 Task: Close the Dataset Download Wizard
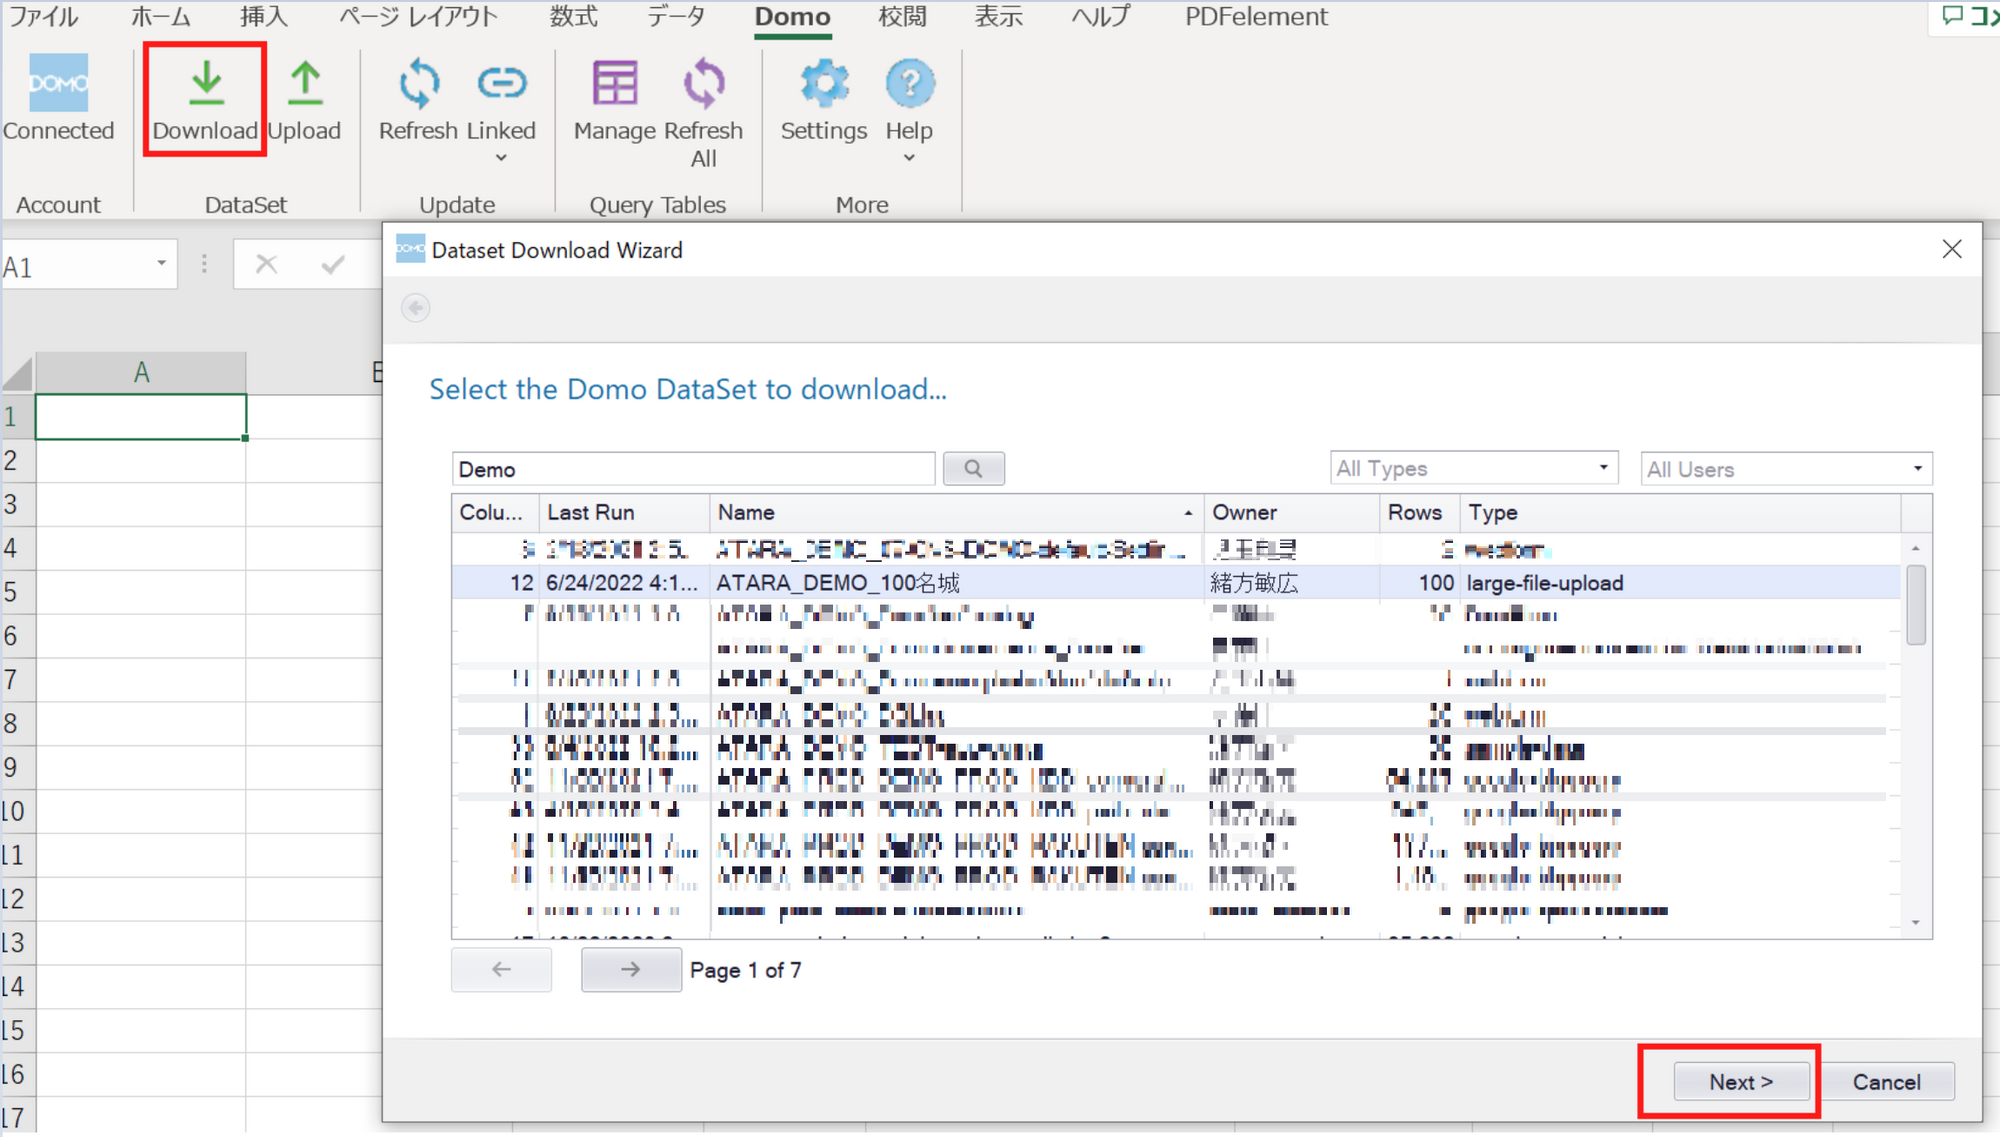(x=1951, y=249)
